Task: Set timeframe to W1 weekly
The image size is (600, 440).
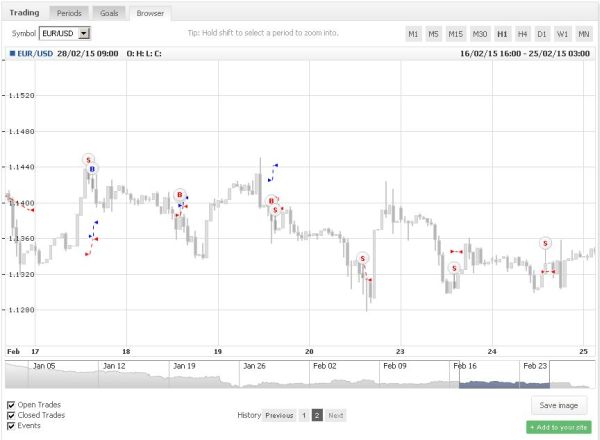Action: (x=564, y=34)
